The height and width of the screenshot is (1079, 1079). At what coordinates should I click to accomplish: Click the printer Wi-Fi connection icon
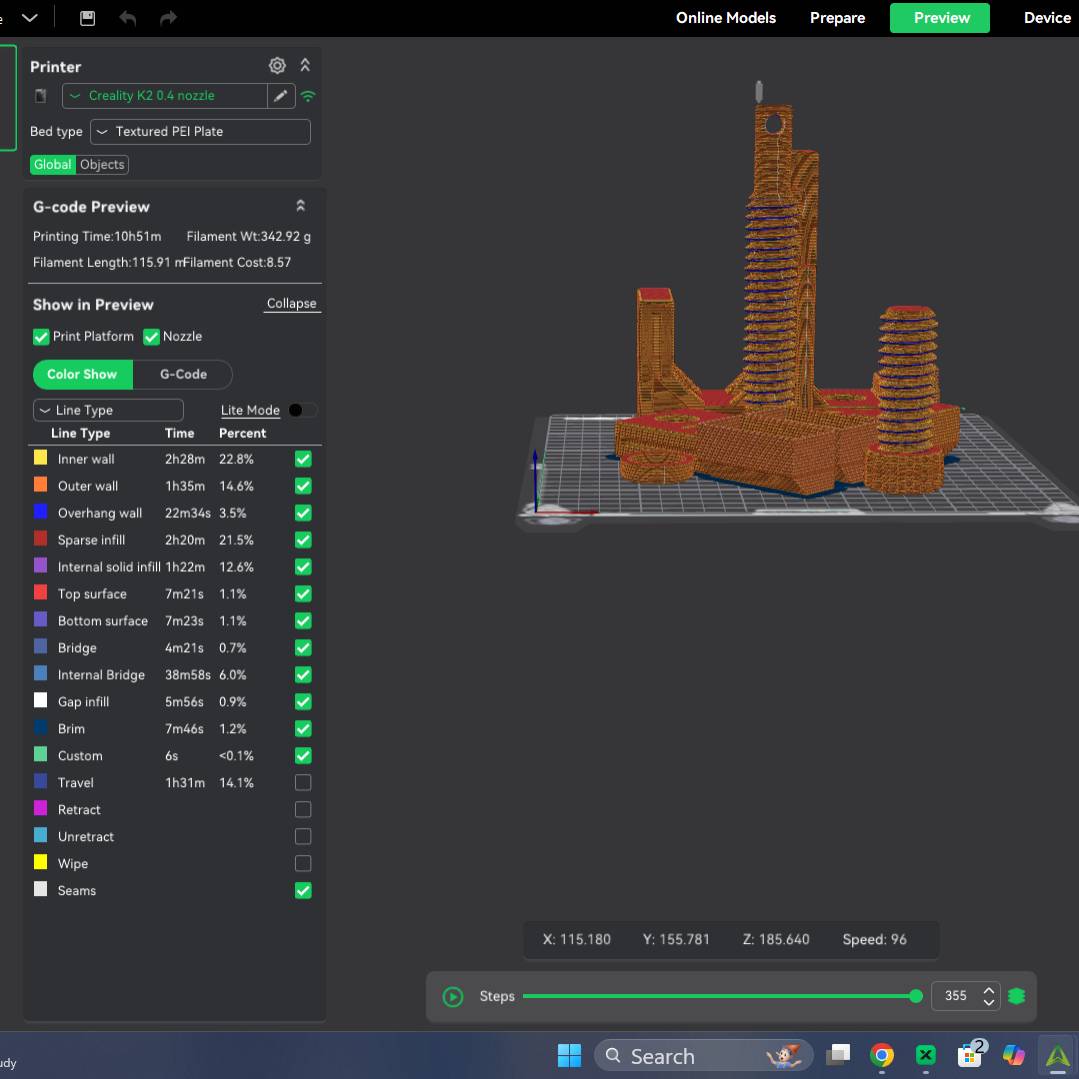click(308, 96)
